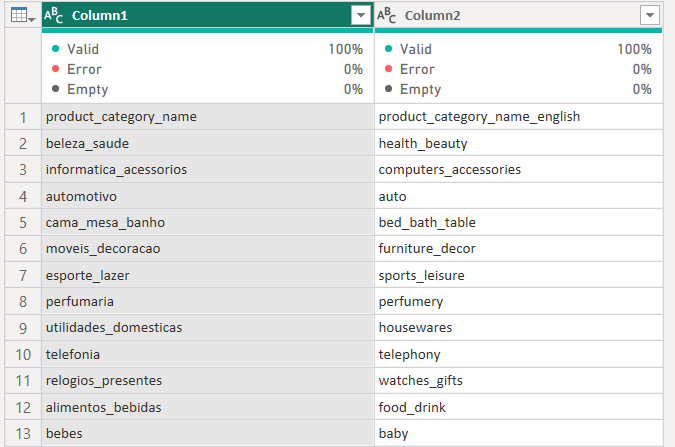Click Column2 Empty quality label
This screenshot has height=447, width=675.
[420, 89]
